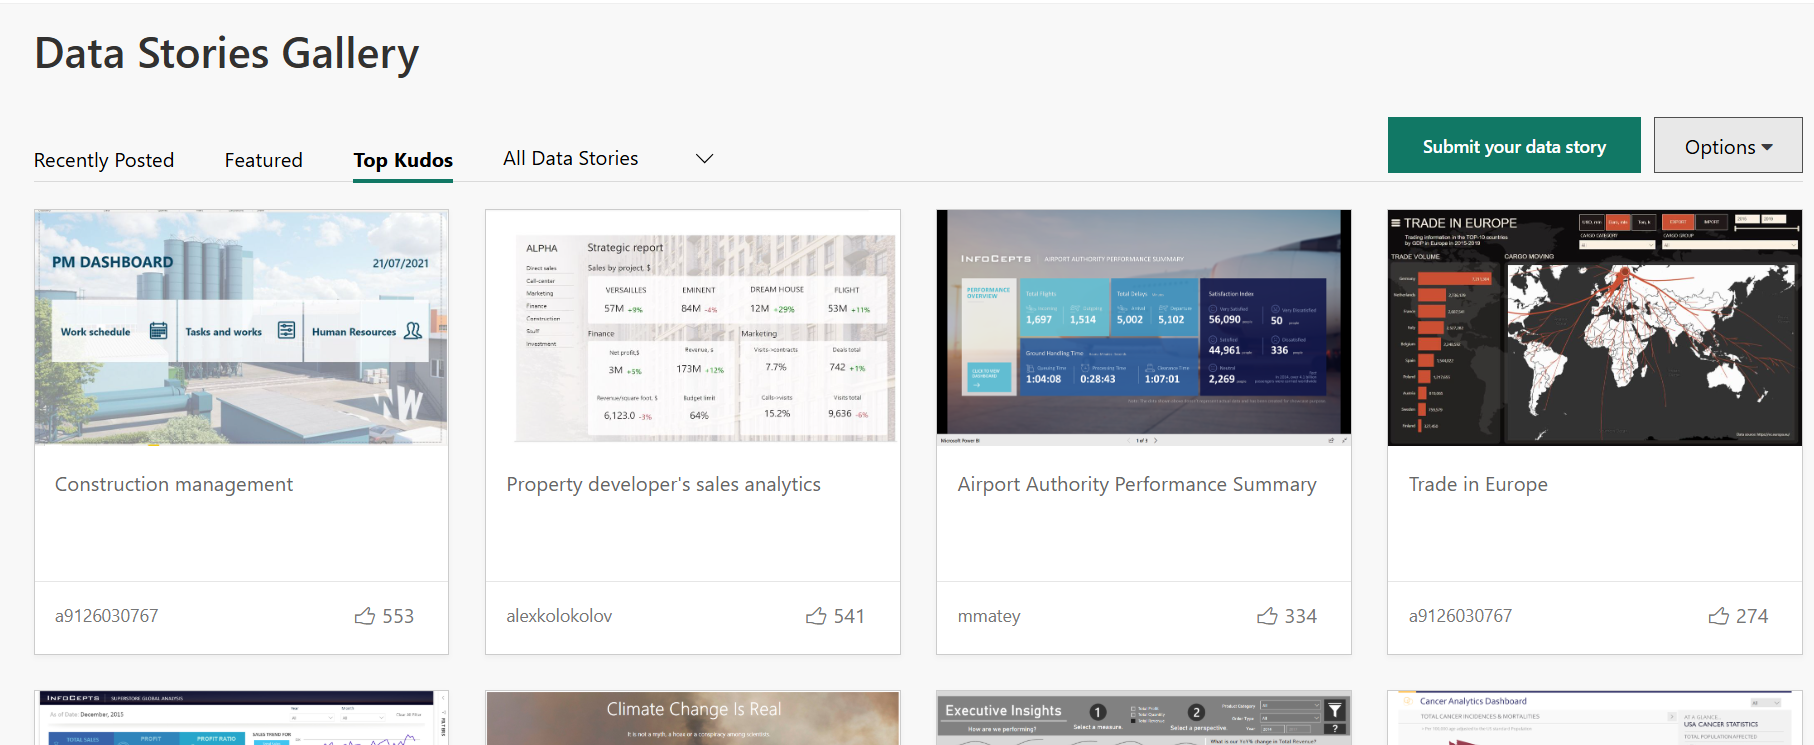This screenshot has height=745, width=1814.
Task: Expand the All Data Stories chevron
Action: click(x=704, y=159)
